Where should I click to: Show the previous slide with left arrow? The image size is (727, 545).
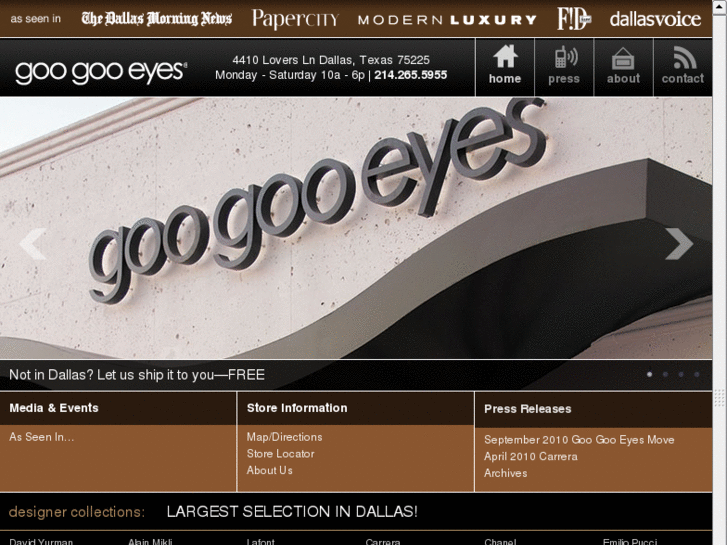33,244
